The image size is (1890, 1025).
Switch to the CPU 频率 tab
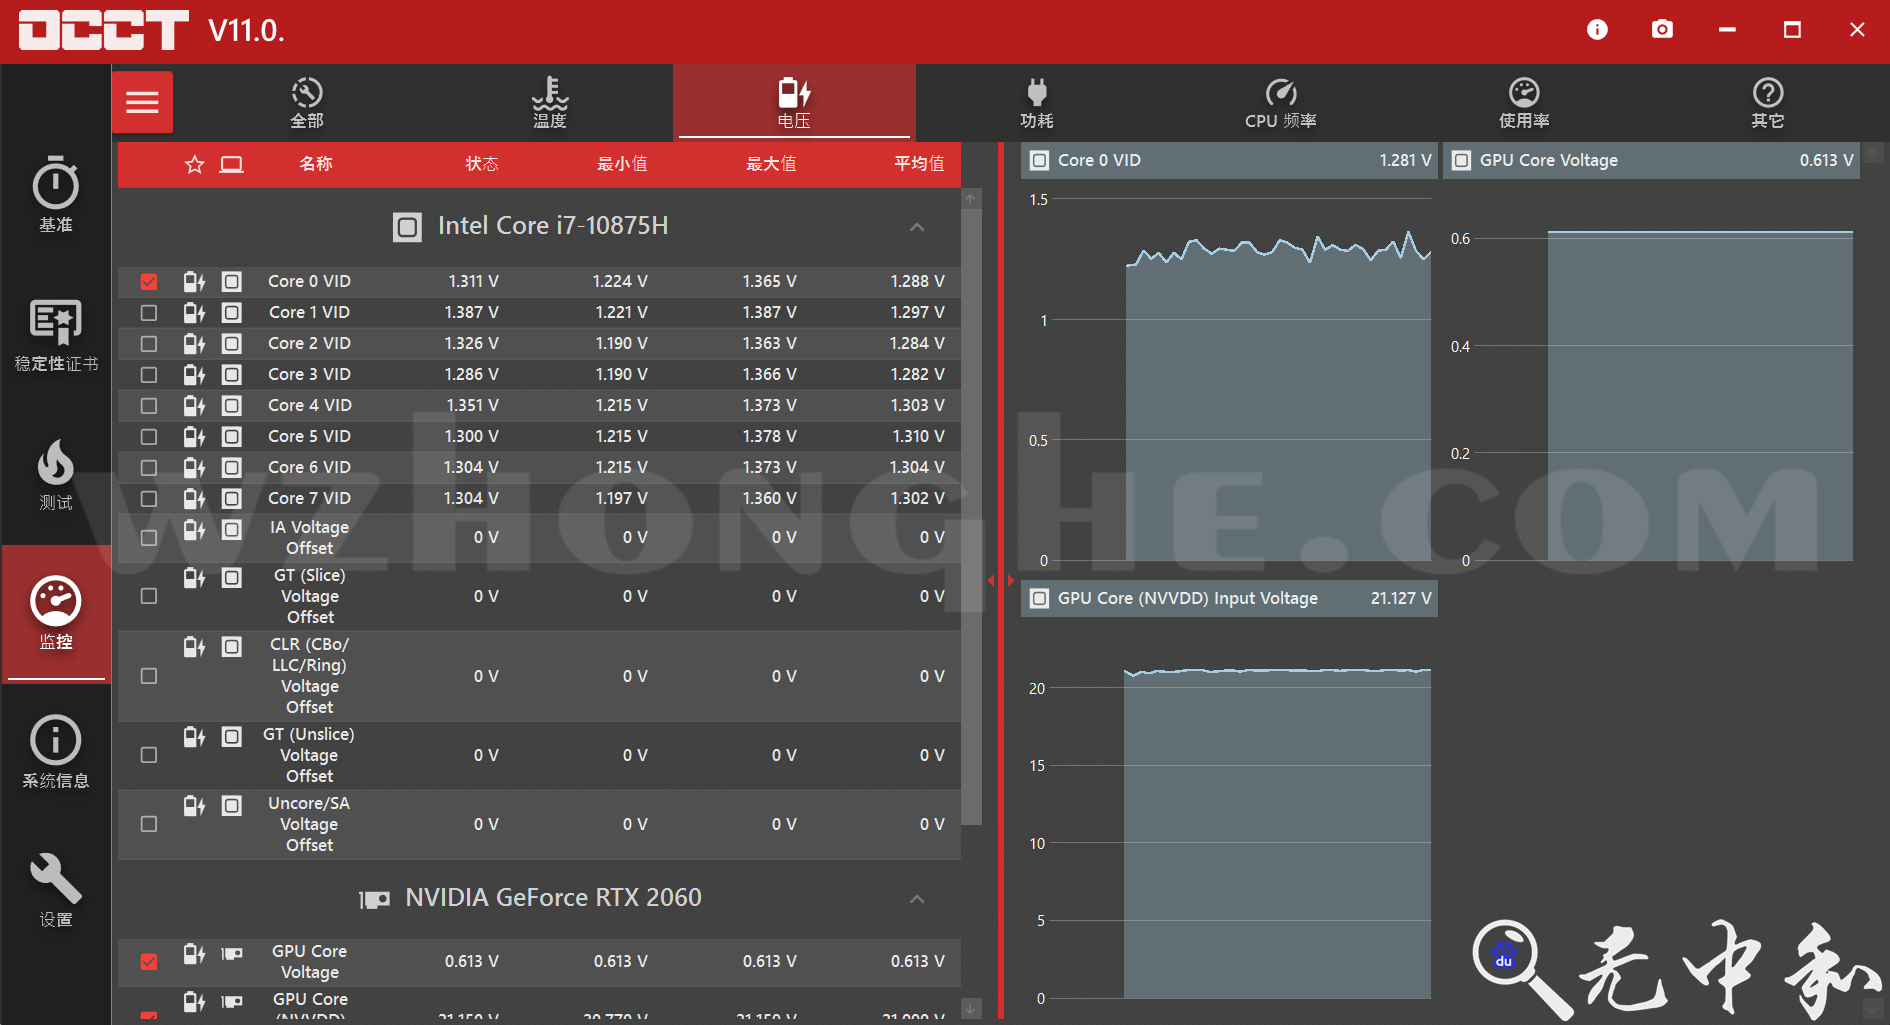coord(1280,102)
